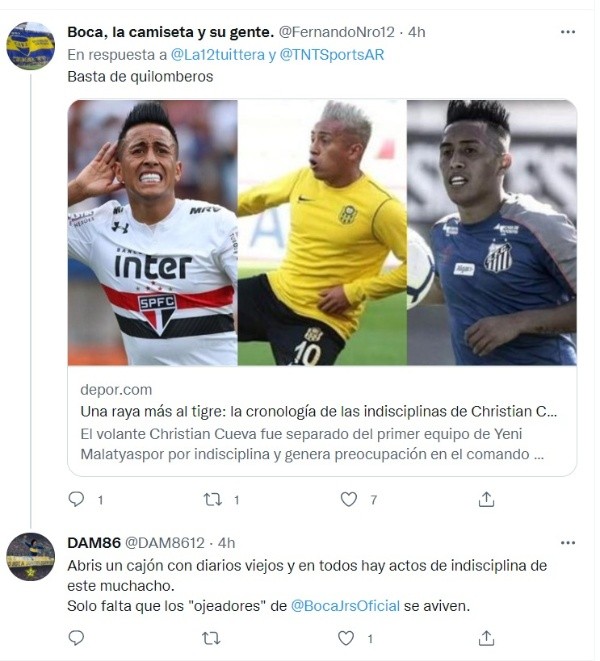Reply to DAM86's tweet

76,638
